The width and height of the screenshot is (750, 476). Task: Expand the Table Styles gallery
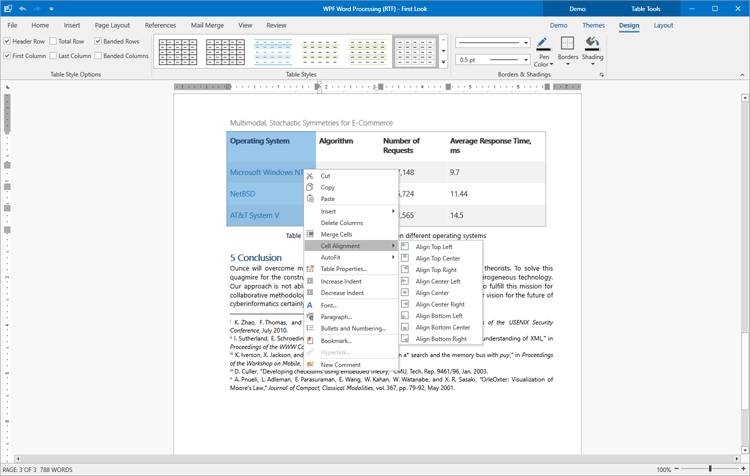(x=444, y=62)
